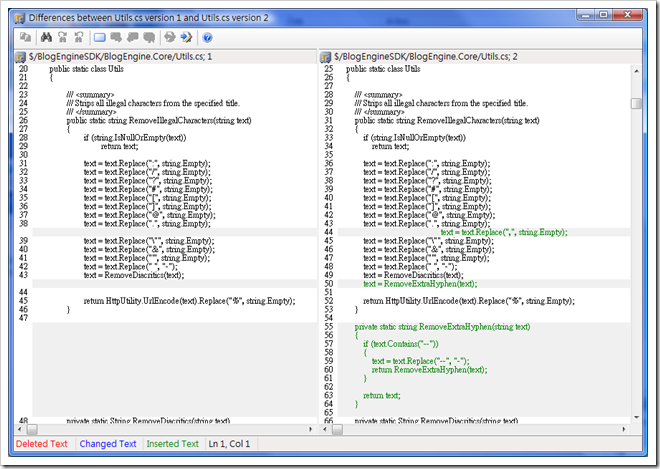Close the differences window
The height and width of the screenshot is (469, 660).
[627, 15]
